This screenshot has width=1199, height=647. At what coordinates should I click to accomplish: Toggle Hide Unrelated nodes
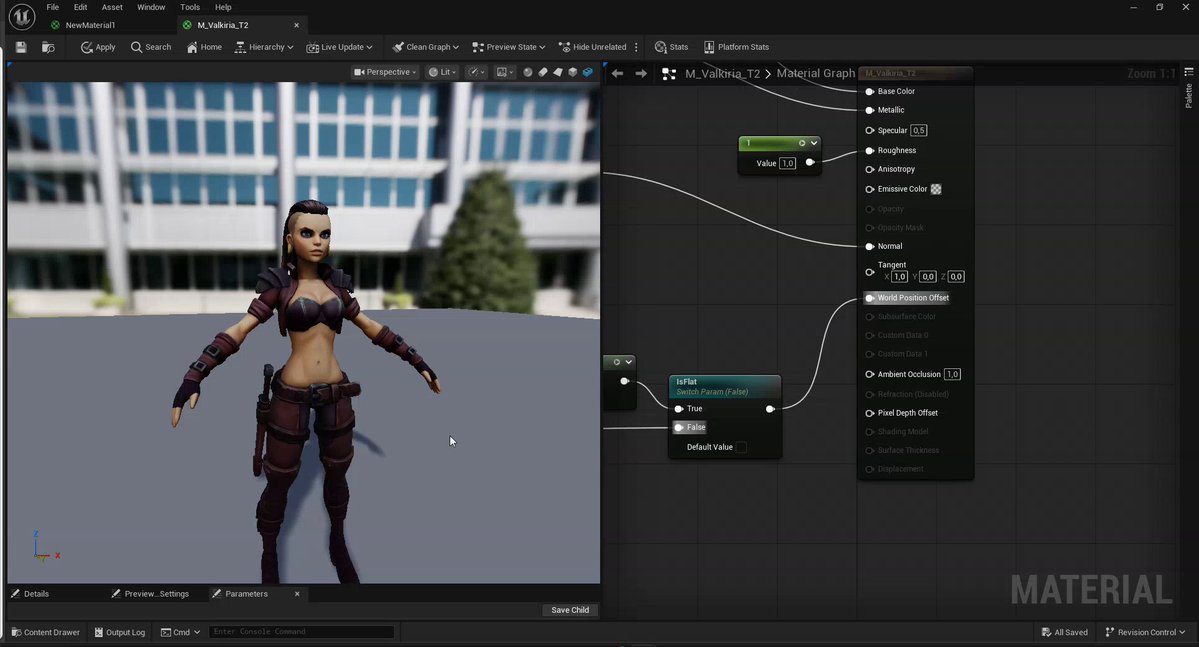(x=593, y=47)
